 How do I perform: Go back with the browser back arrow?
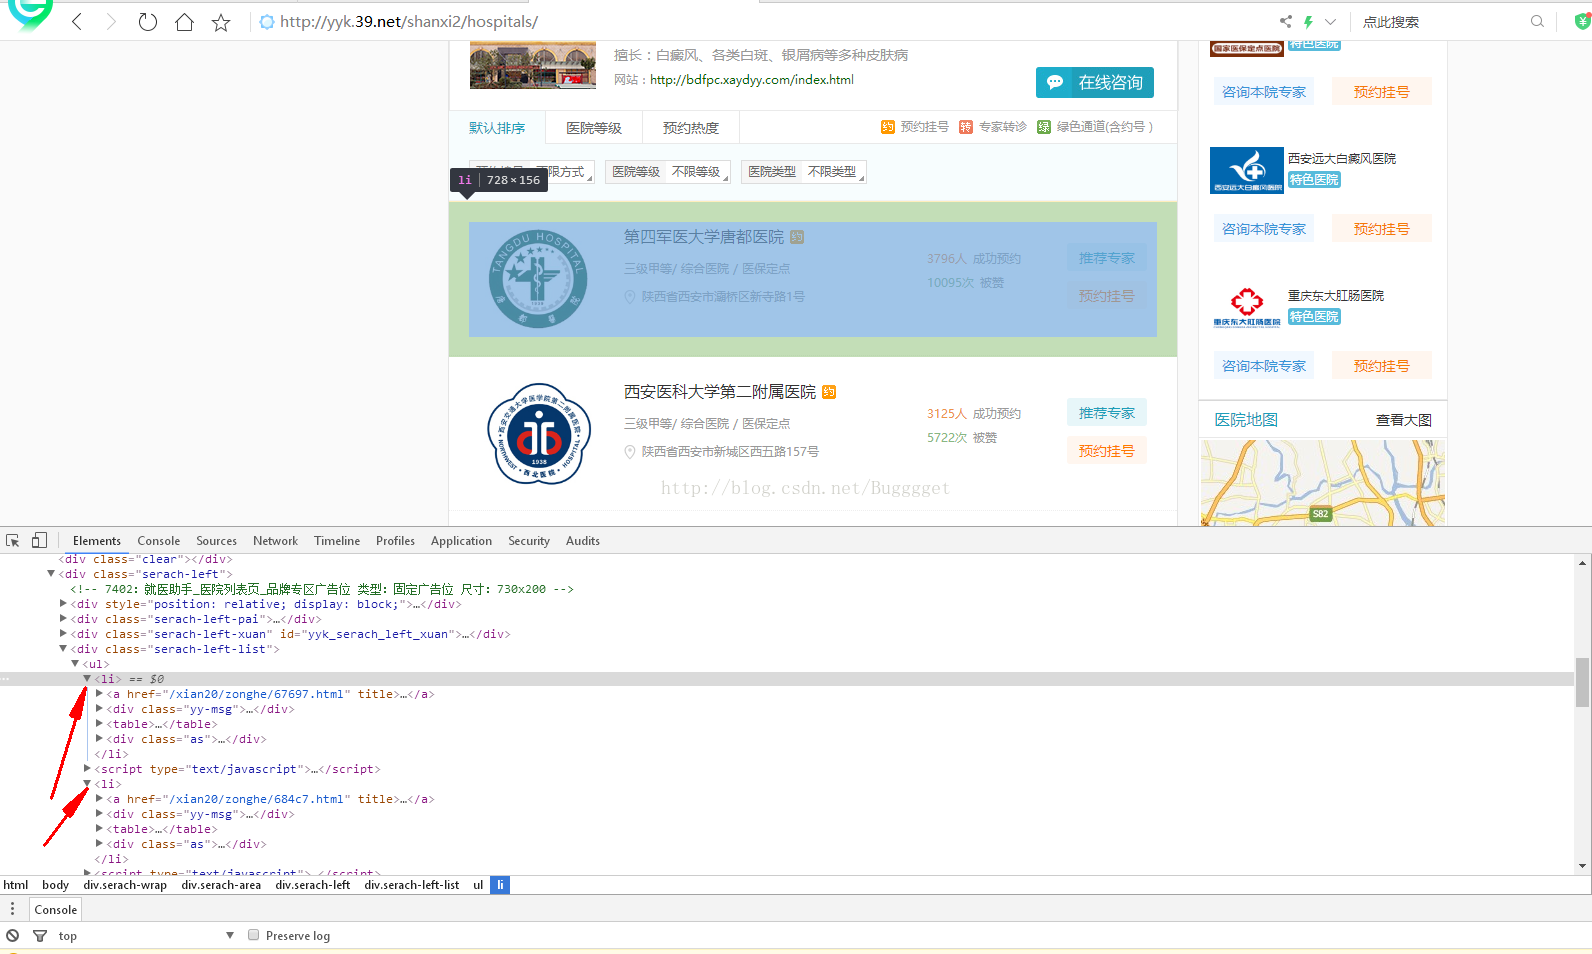pos(77,22)
